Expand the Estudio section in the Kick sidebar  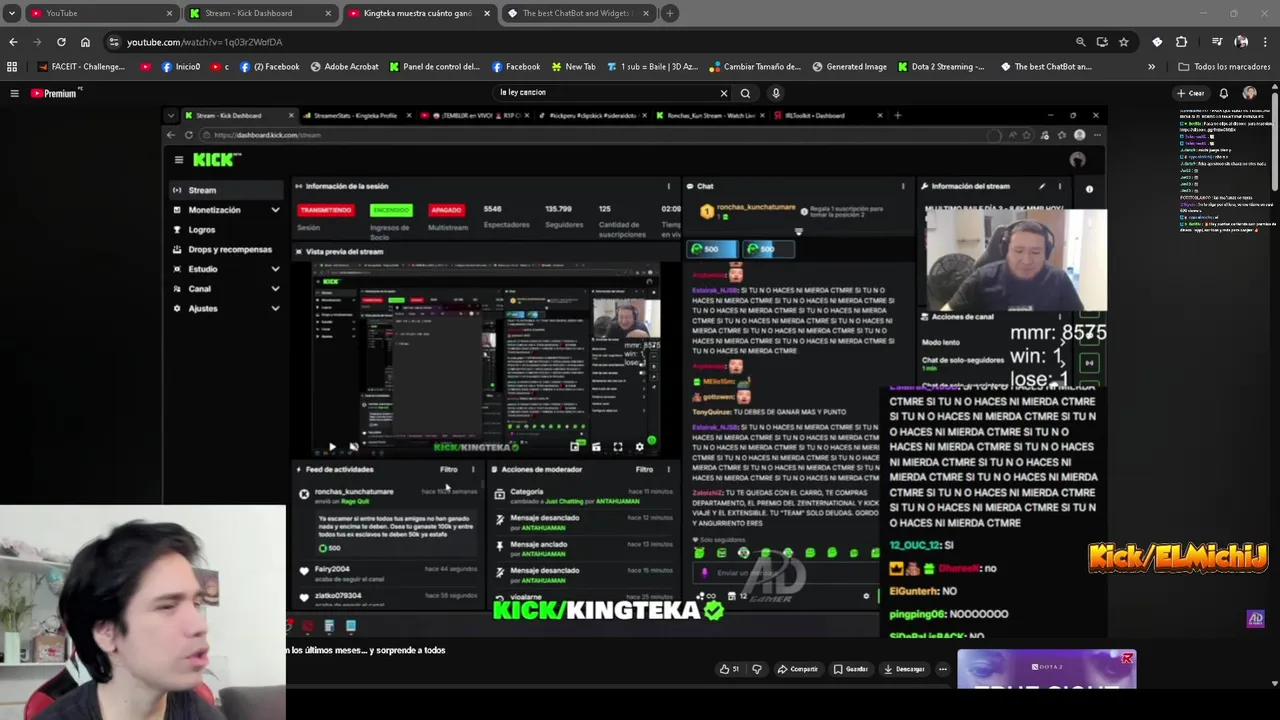(275, 269)
